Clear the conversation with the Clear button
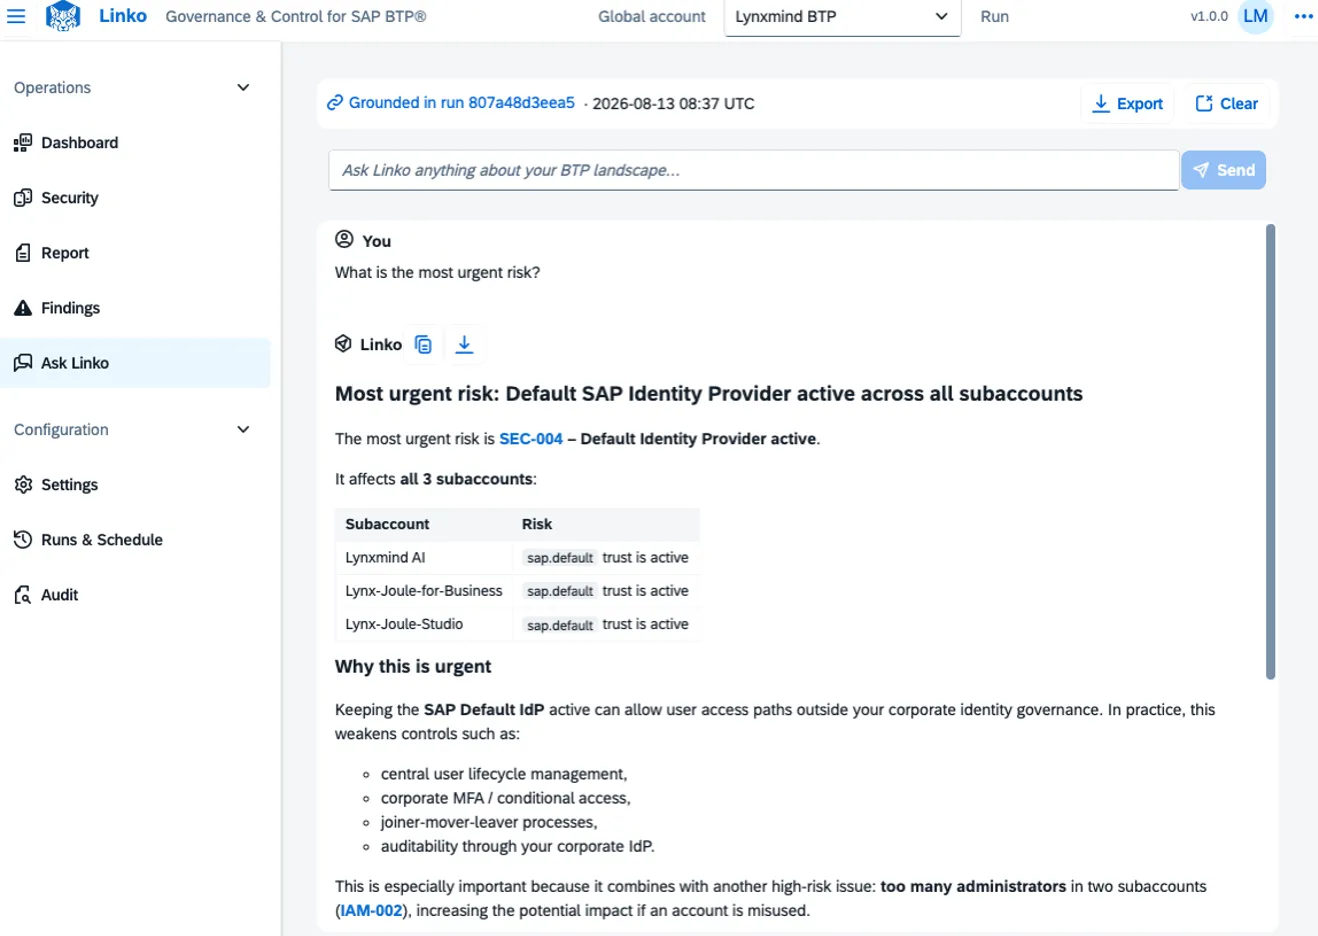Screen dimensions: 1318x936 coord(1227,104)
